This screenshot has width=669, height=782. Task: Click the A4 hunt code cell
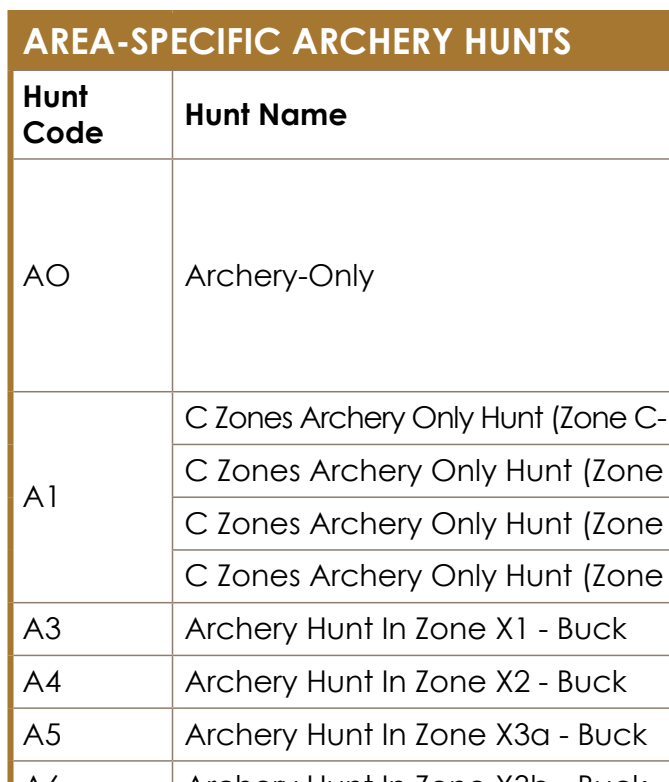tap(92, 682)
